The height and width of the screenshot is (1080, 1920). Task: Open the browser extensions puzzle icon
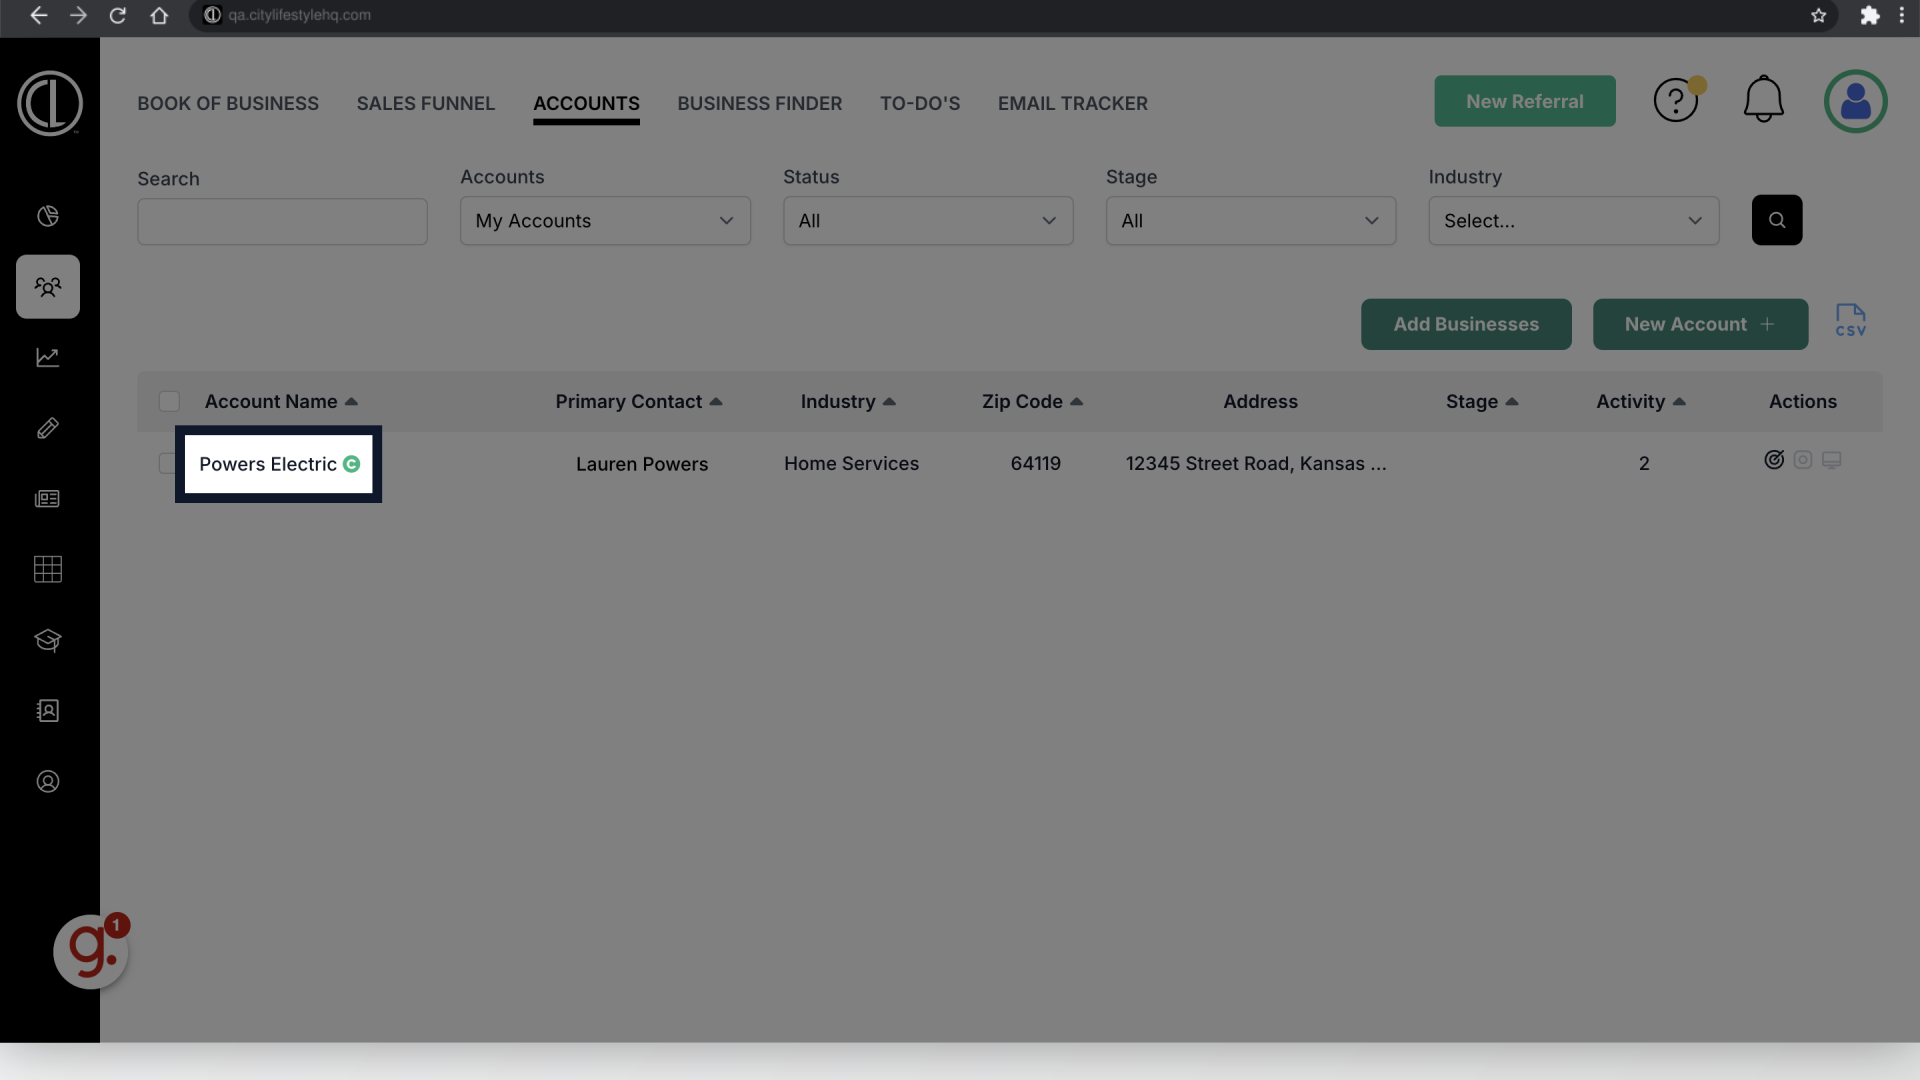(x=1869, y=15)
